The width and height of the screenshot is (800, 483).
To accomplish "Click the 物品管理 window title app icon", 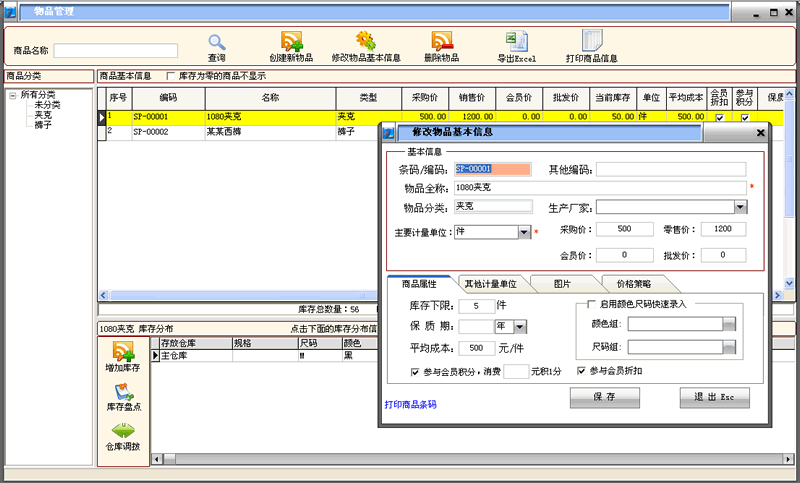I will [10, 11].
